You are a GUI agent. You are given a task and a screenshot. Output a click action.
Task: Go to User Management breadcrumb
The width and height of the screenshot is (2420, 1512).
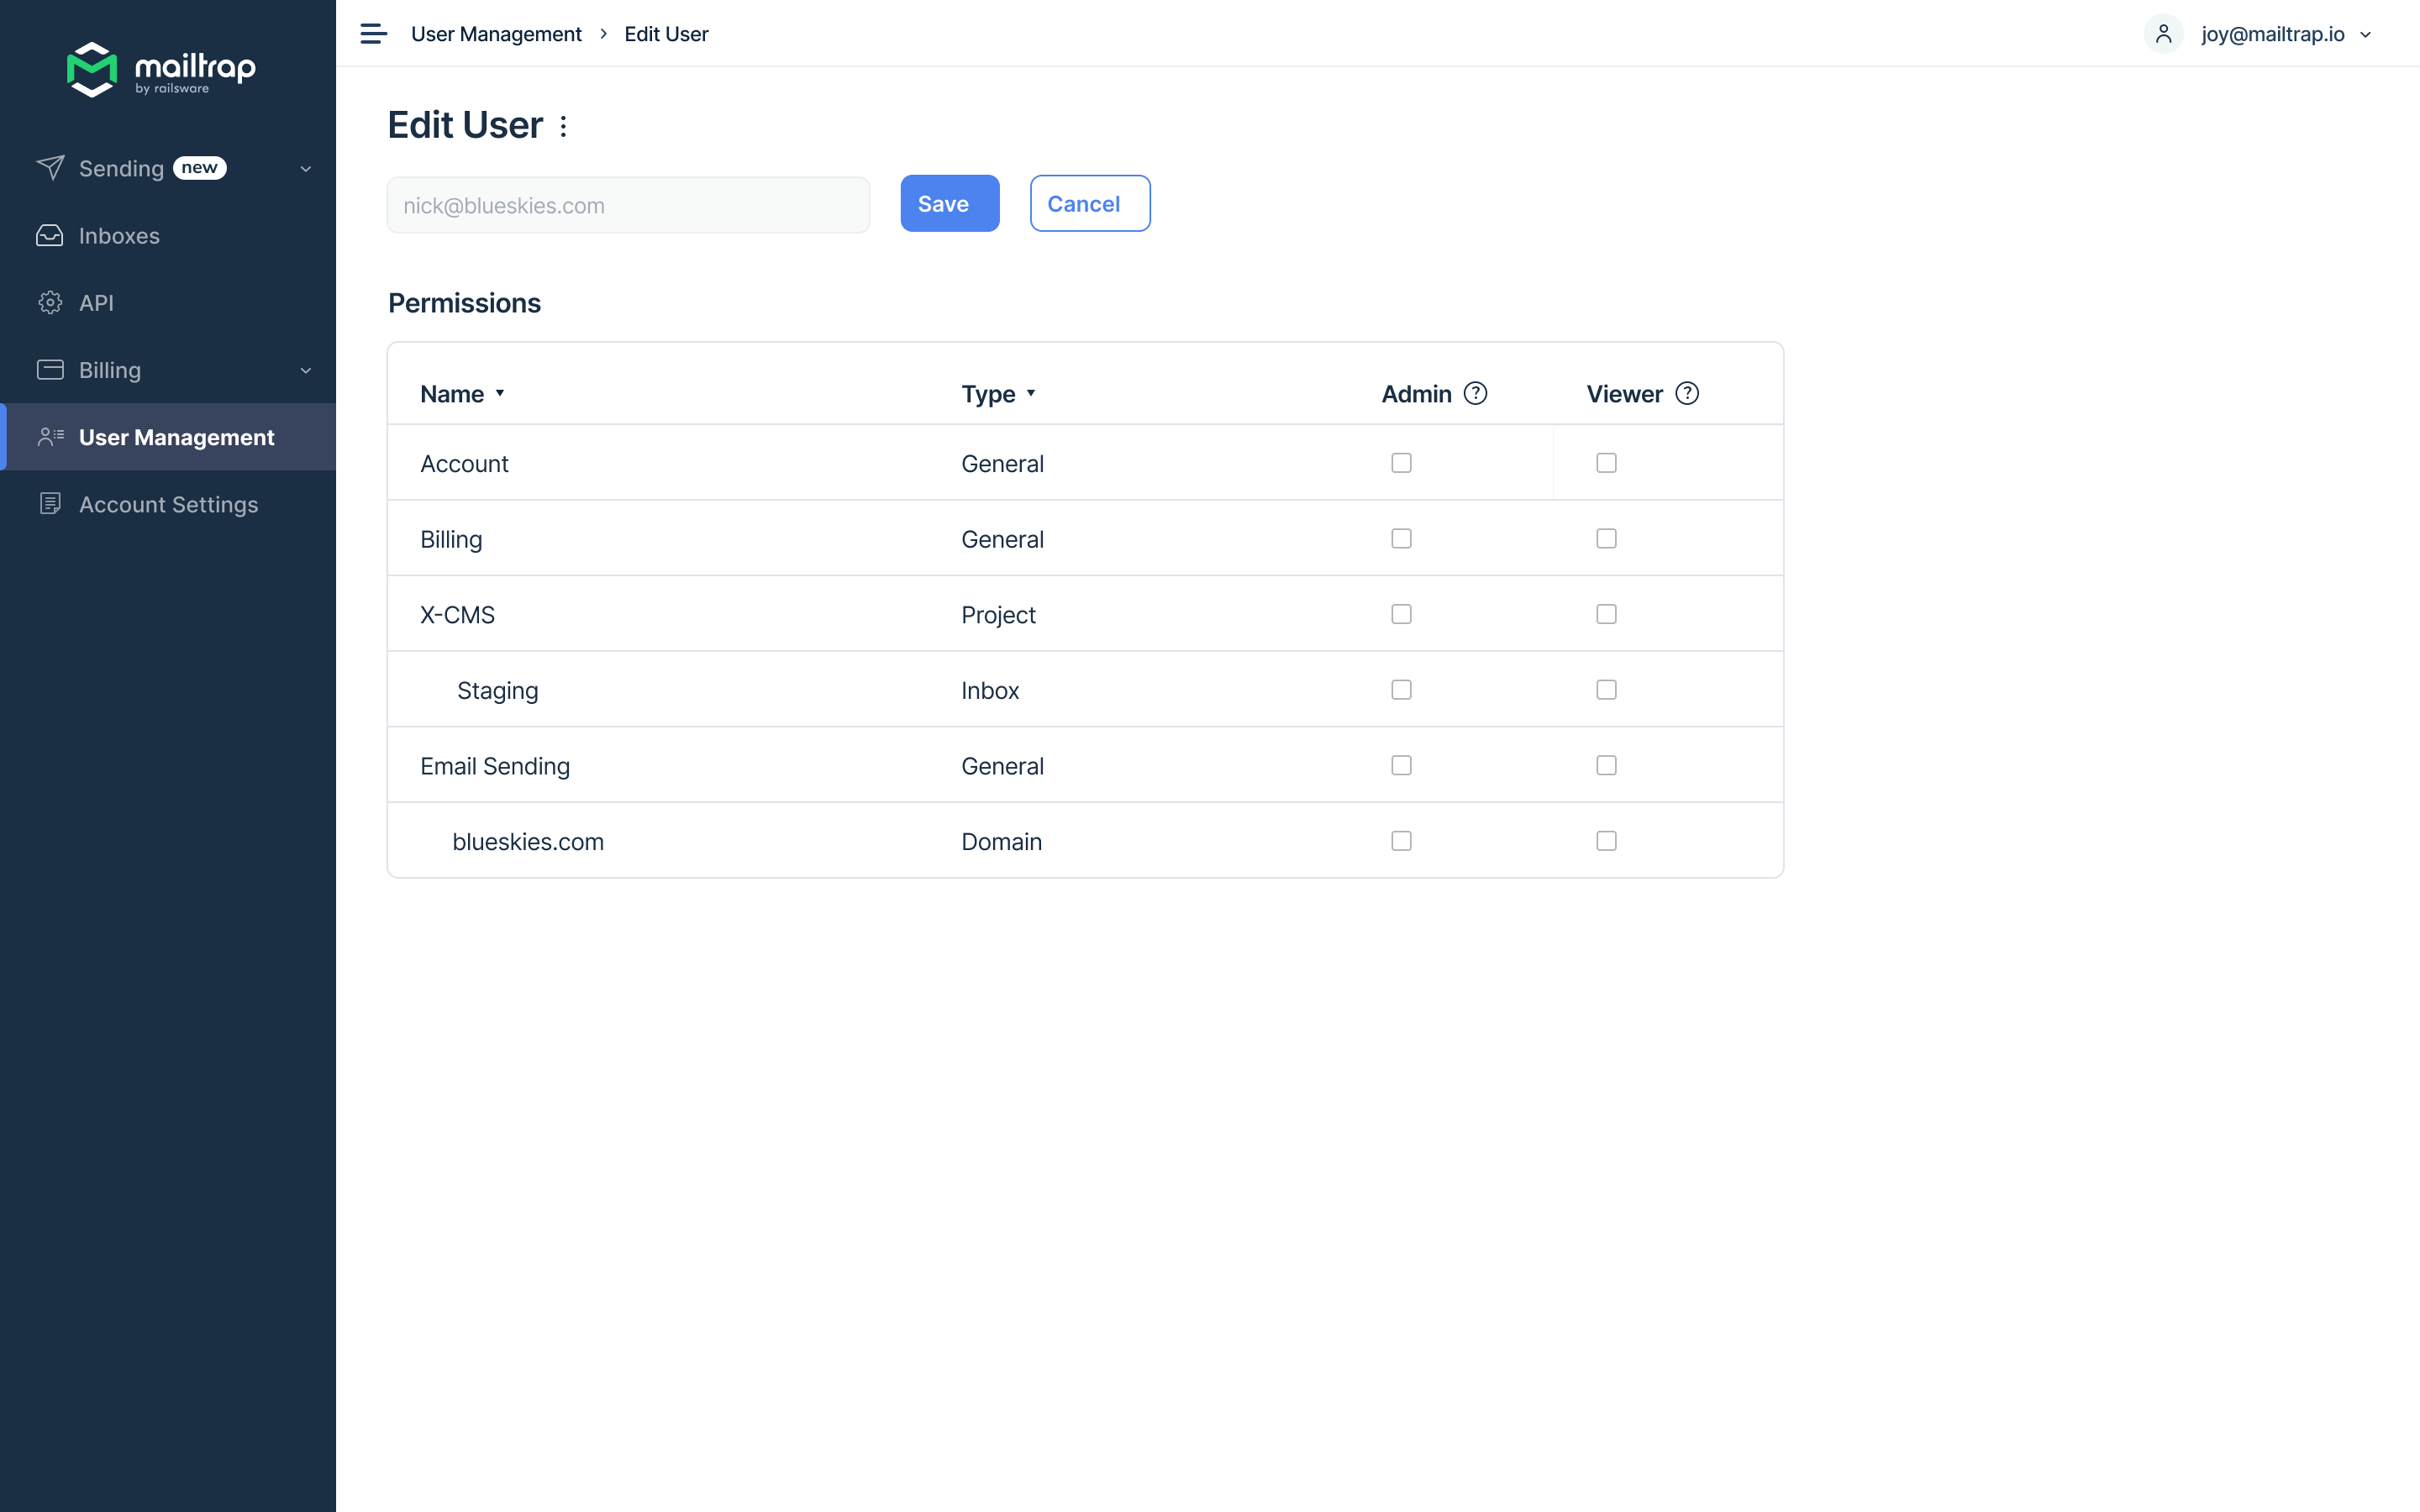coord(496,34)
